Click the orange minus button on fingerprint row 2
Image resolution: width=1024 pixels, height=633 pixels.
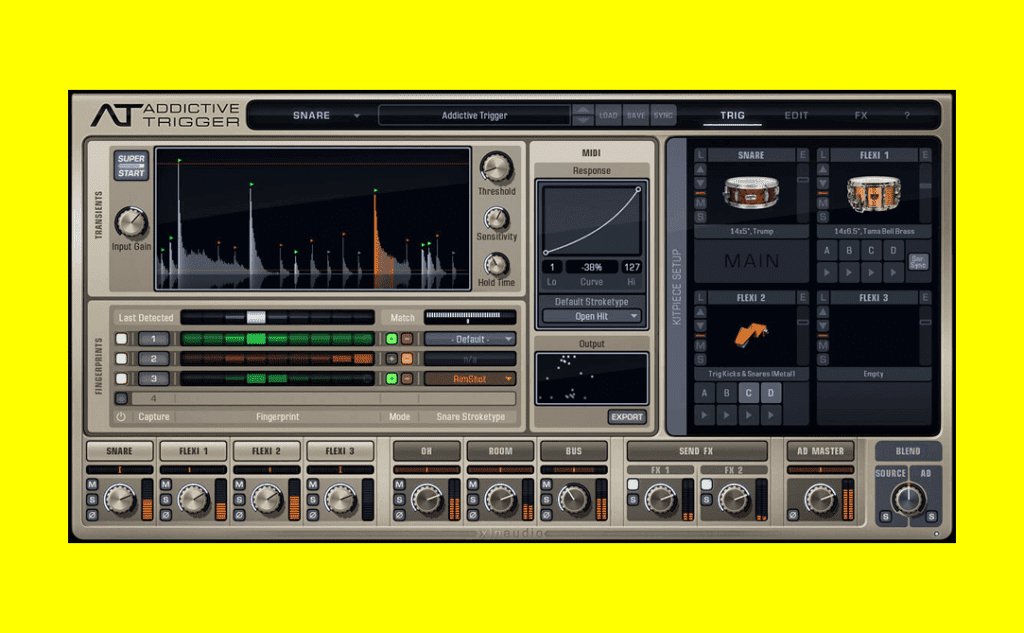click(407, 359)
